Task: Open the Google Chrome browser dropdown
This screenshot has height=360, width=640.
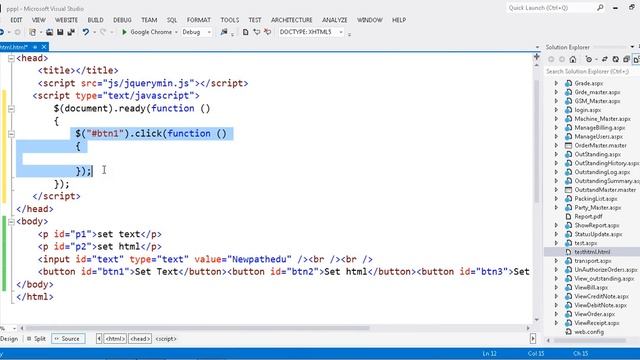Action: [176, 32]
